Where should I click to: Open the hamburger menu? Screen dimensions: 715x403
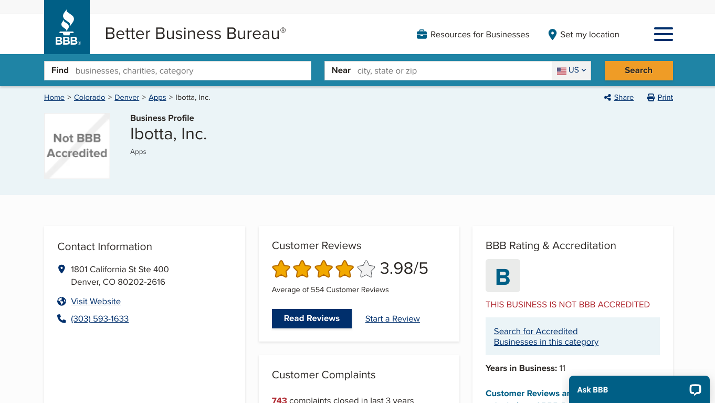(x=663, y=34)
